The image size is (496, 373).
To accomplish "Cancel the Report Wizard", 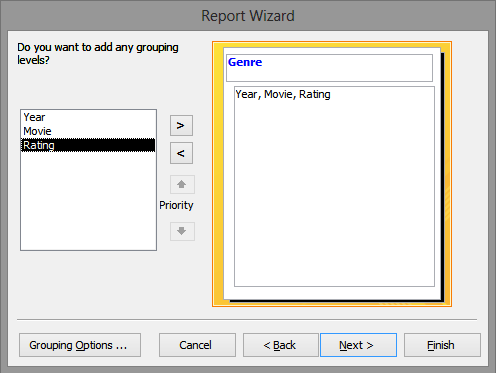I will [x=197, y=345].
